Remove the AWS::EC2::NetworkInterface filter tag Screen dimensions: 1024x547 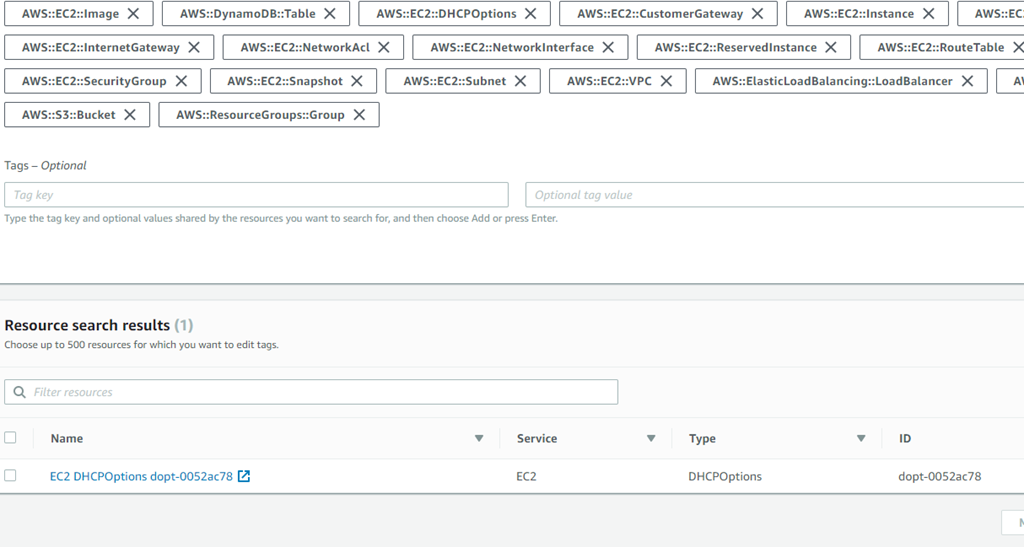[x=608, y=48]
